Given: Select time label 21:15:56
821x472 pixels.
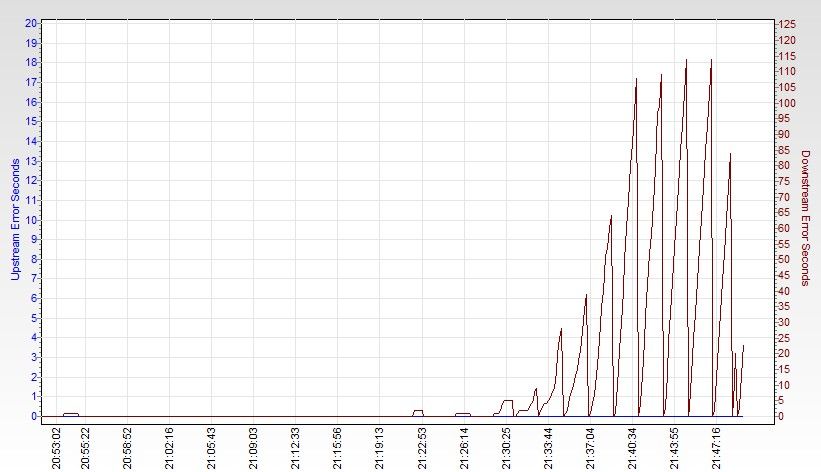Looking at the screenshot, I should pos(338,448).
